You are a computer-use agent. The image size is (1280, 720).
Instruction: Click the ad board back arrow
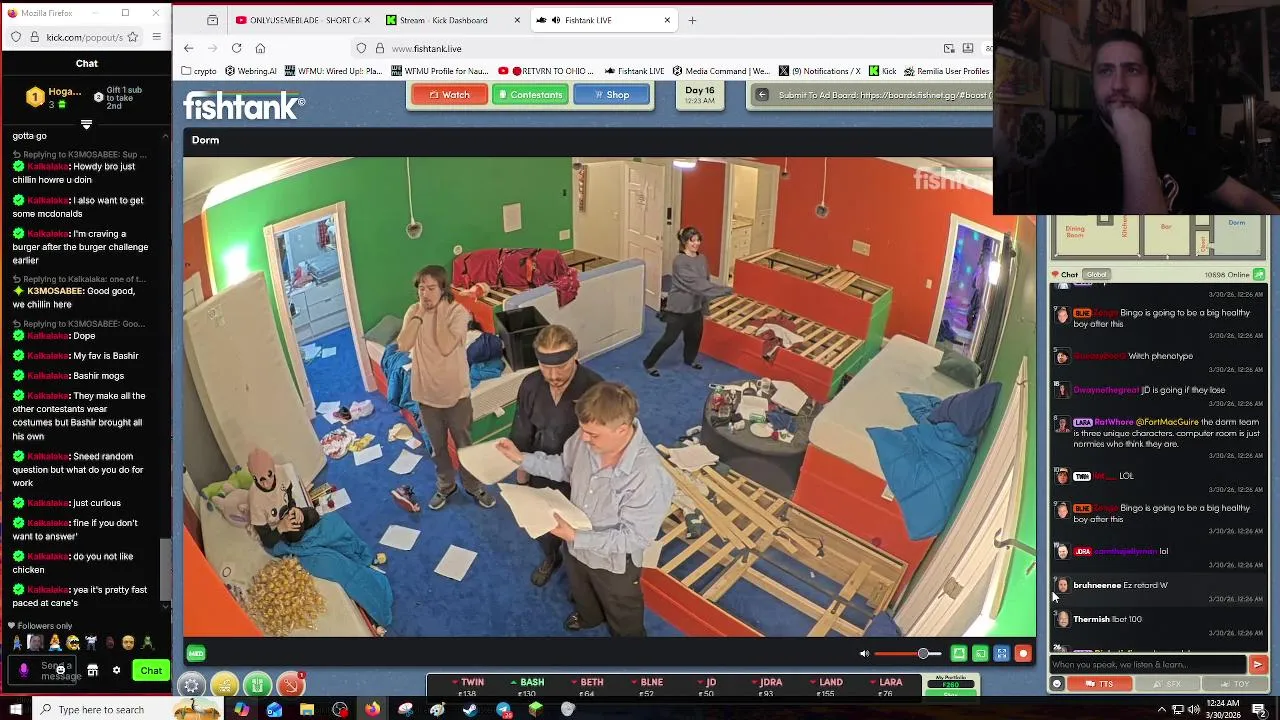(x=762, y=95)
